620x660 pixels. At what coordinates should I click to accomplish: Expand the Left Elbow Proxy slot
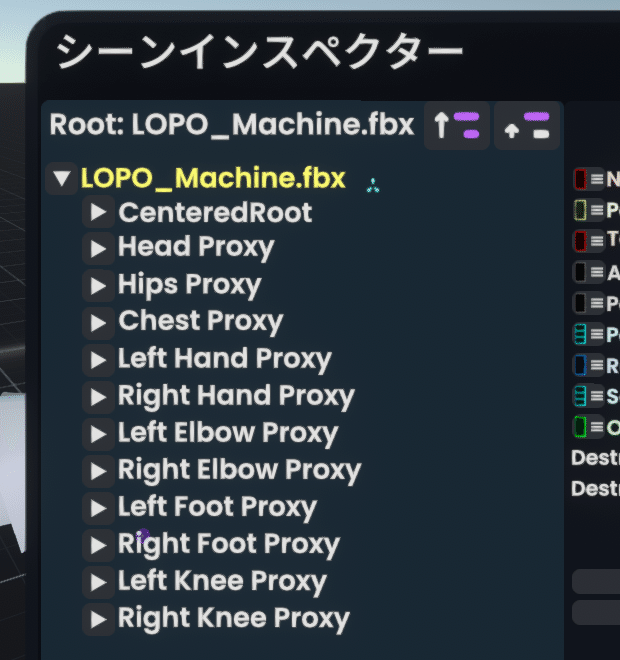click(x=98, y=434)
